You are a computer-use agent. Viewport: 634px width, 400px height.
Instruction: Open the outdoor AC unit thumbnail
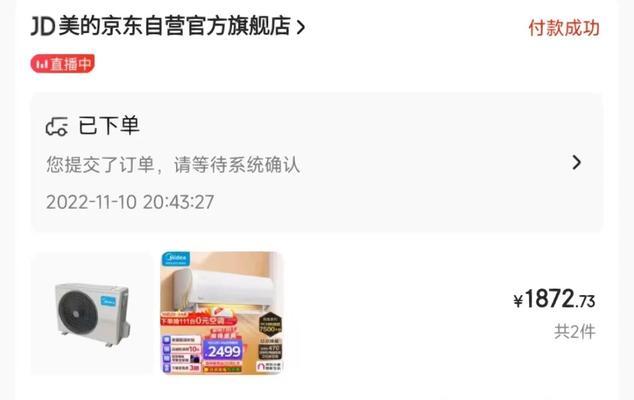tap(92, 313)
